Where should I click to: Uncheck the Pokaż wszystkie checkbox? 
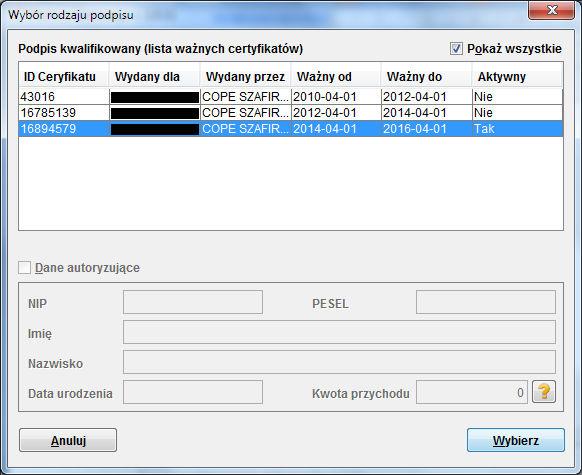456,49
